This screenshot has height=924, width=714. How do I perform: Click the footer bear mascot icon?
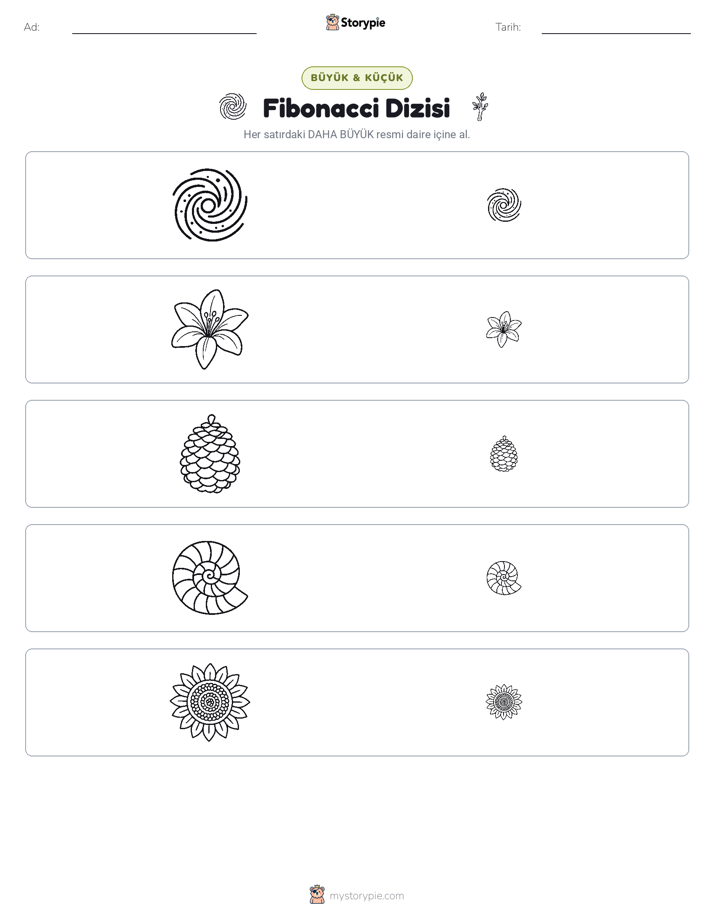tap(317, 895)
